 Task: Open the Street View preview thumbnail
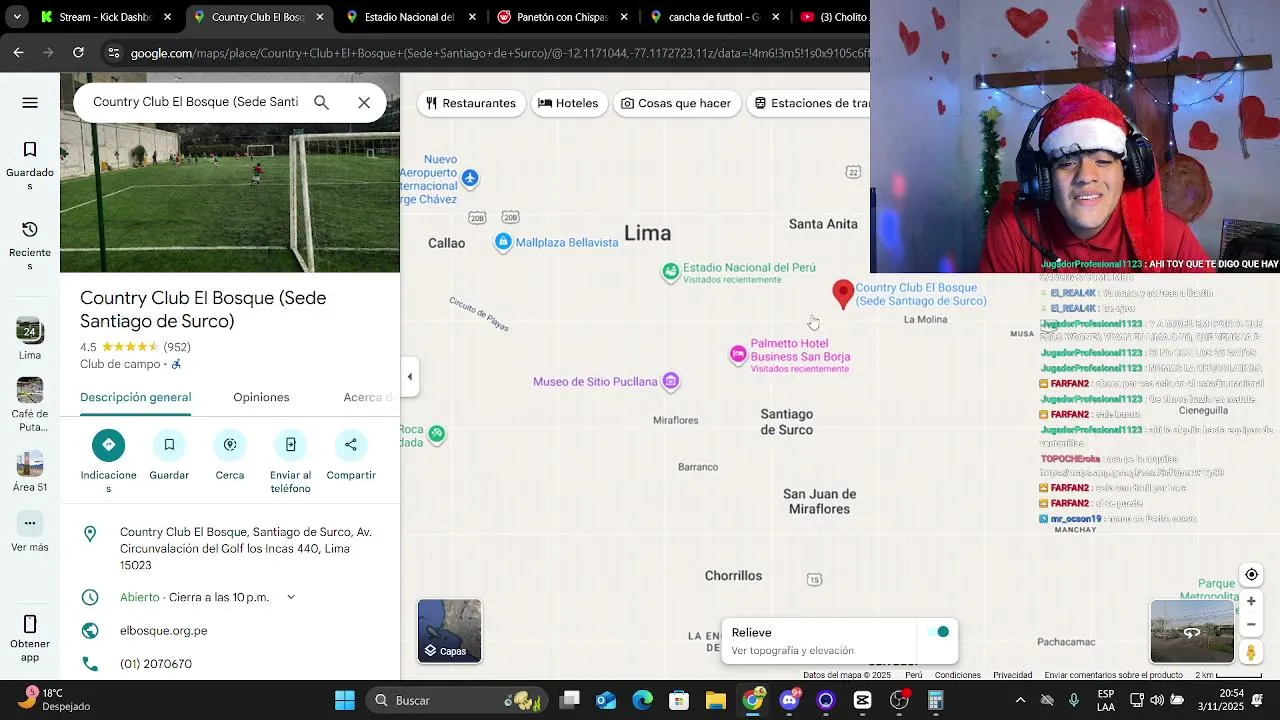coord(1192,632)
